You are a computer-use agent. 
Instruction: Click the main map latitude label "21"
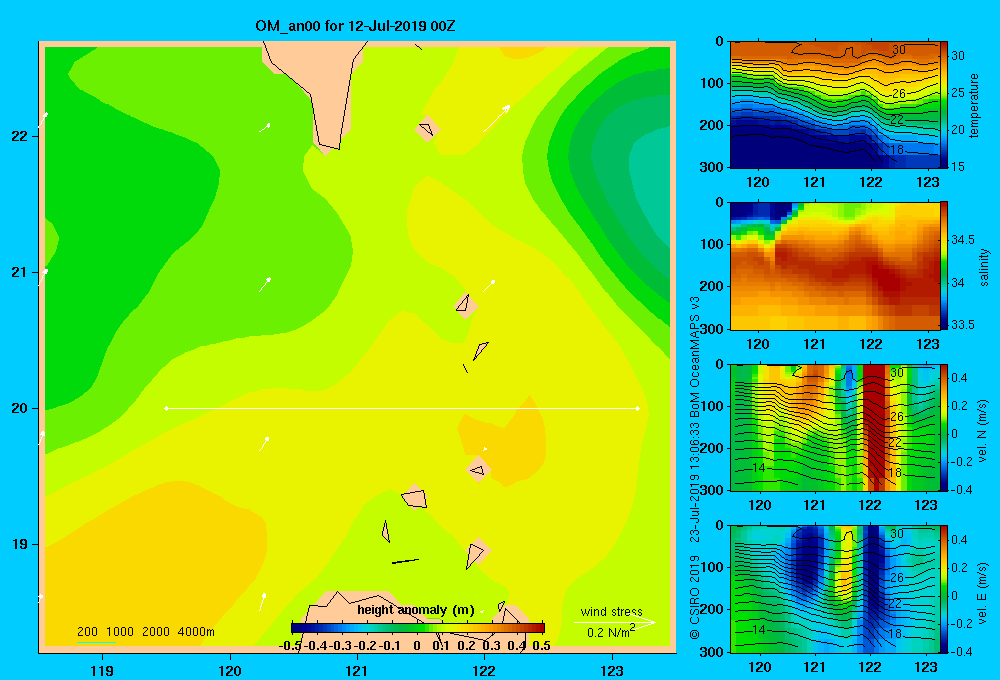pyautogui.click(x=20, y=272)
